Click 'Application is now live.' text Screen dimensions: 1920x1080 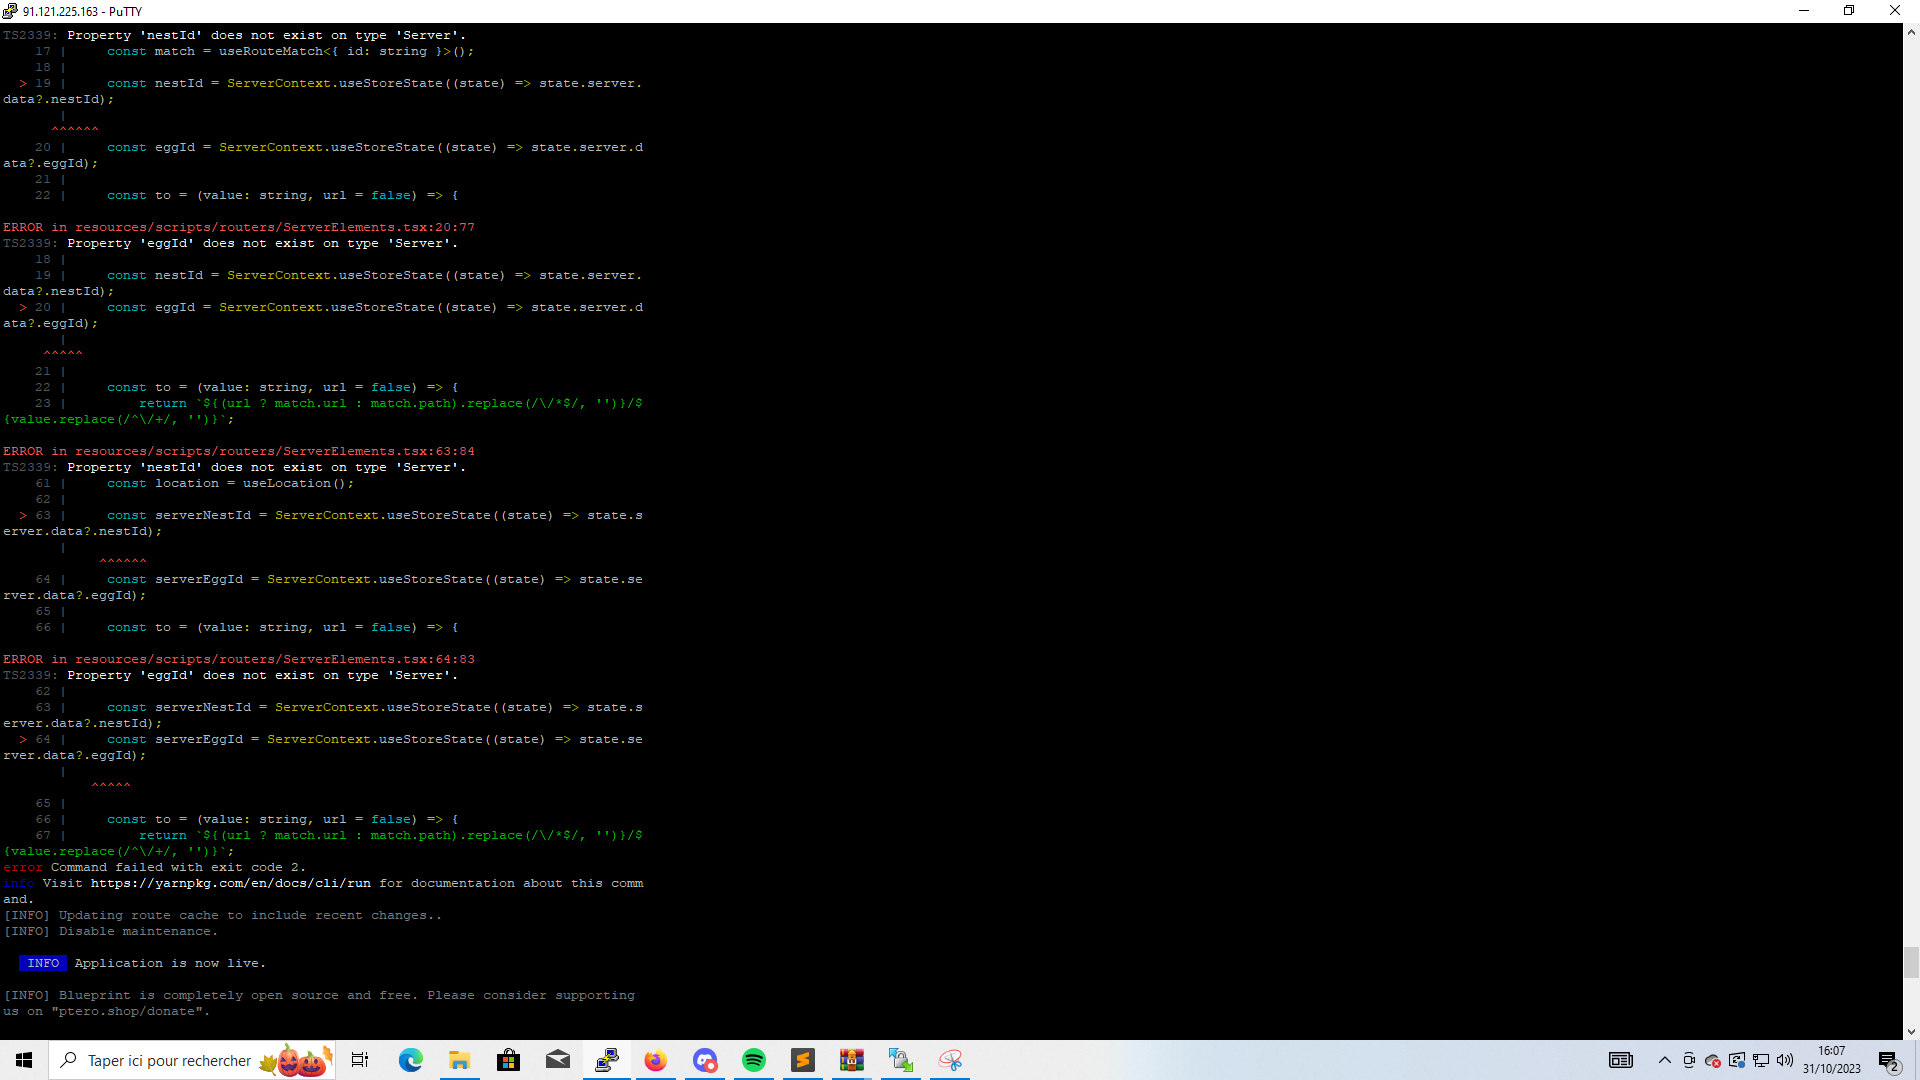pyautogui.click(x=170, y=963)
